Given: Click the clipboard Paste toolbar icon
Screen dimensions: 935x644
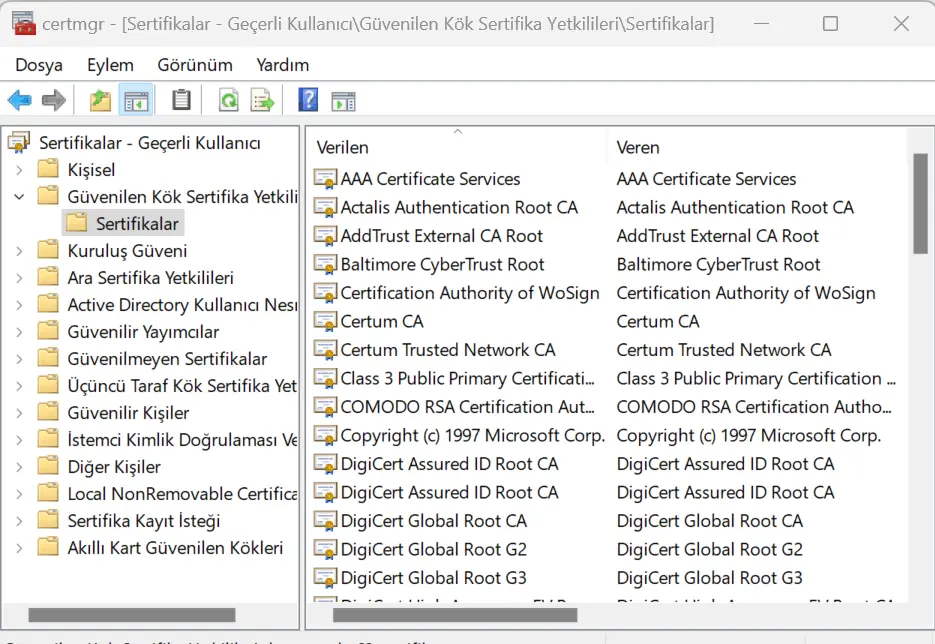Looking at the screenshot, I should pos(181,100).
